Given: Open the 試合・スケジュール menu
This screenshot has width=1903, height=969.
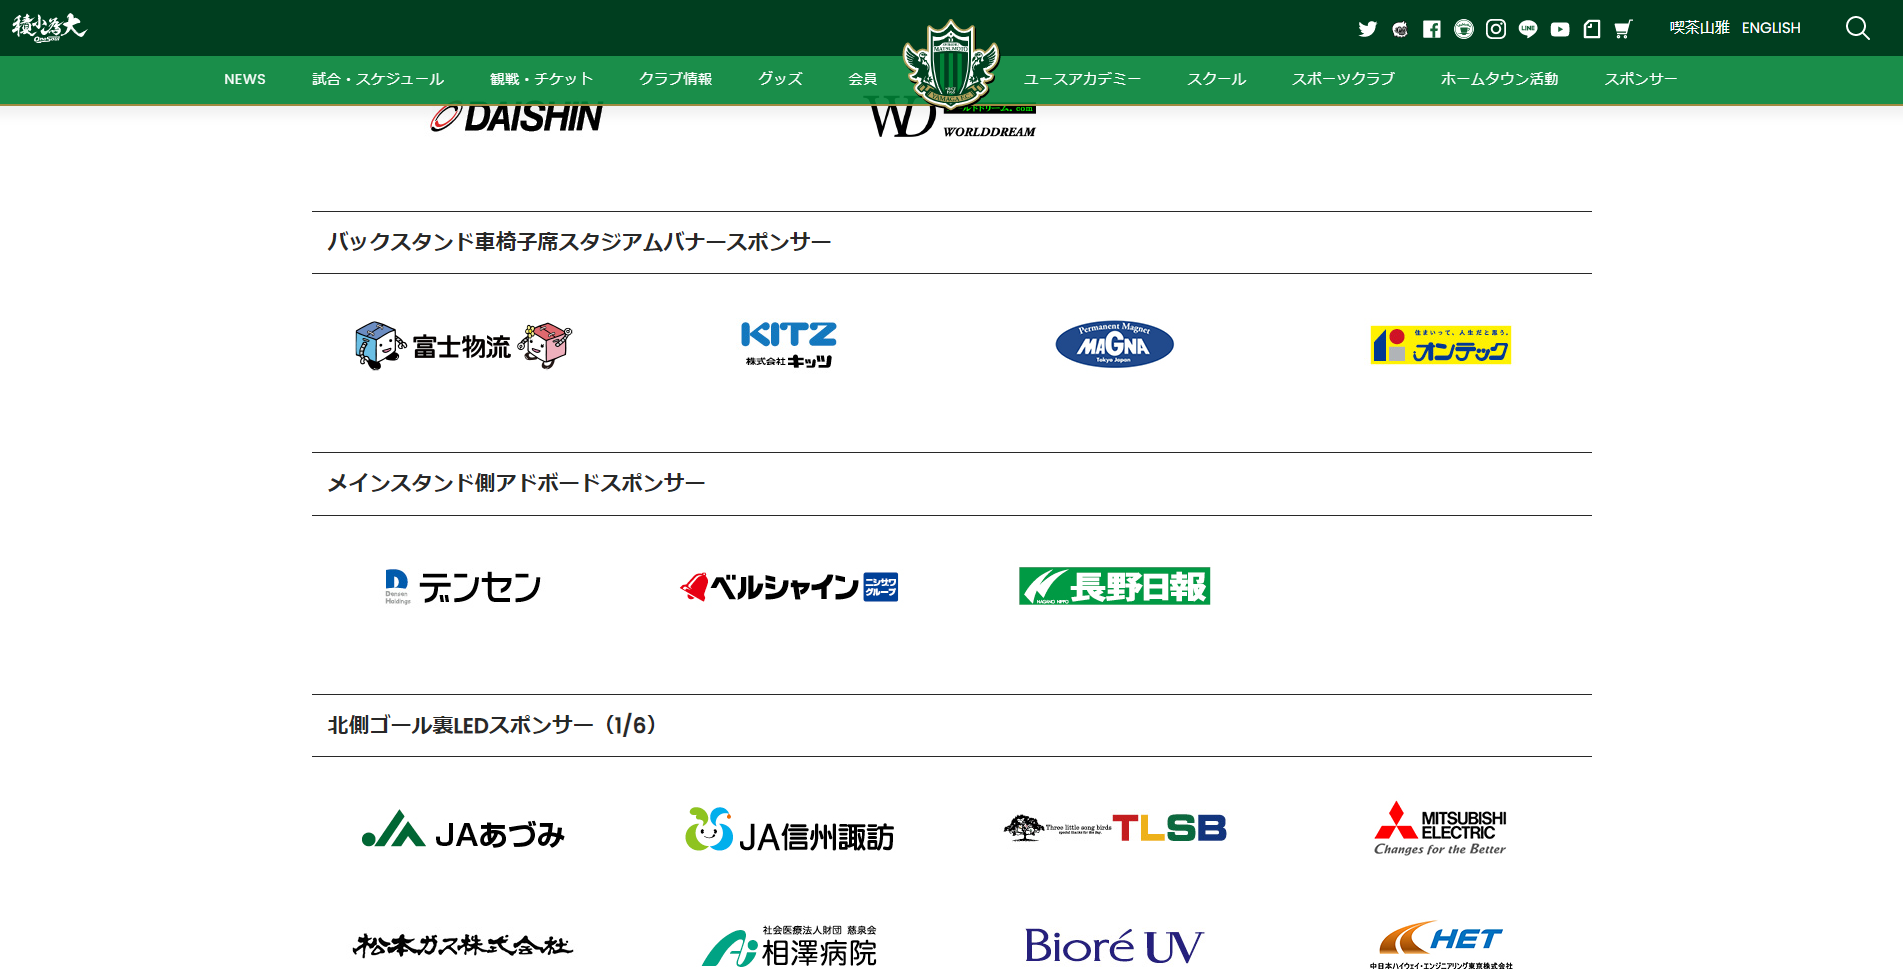Looking at the screenshot, I should click(x=378, y=79).
